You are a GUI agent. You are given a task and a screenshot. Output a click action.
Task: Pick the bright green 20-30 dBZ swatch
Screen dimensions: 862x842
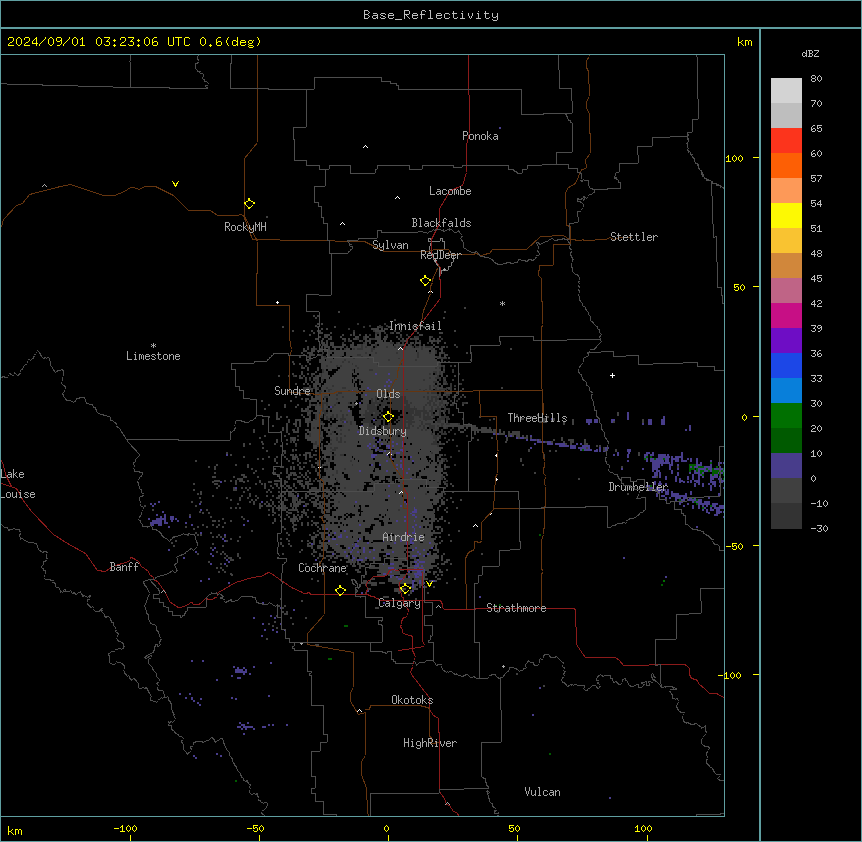coord(786,416)
